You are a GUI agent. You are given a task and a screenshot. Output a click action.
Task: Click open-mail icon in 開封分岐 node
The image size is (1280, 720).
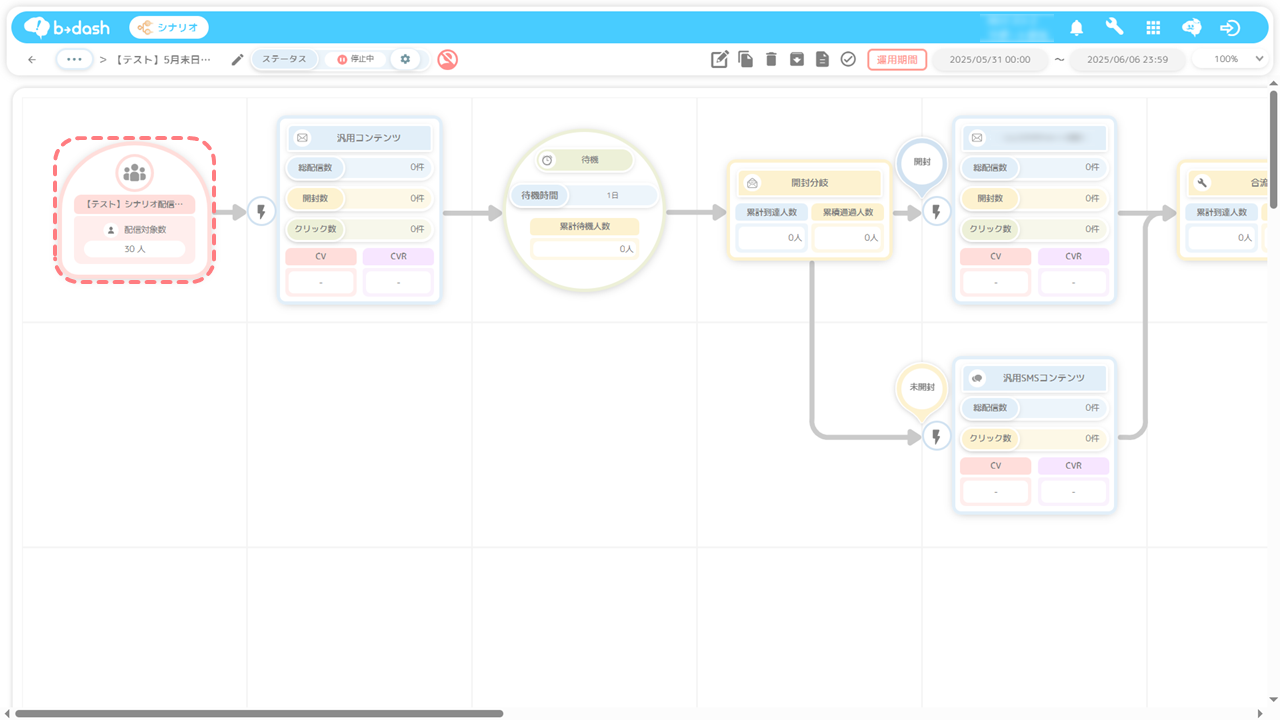coord(752,183)
